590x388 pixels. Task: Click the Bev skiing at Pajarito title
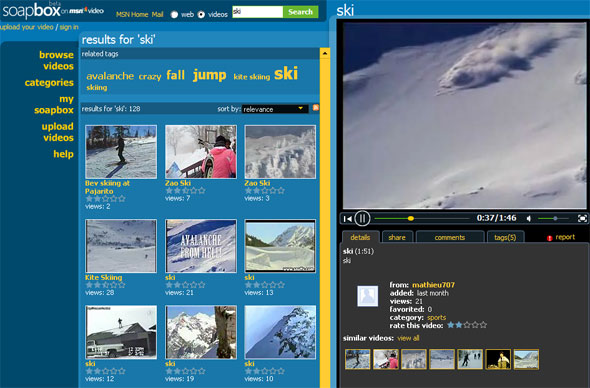click(x=107, y=187)
